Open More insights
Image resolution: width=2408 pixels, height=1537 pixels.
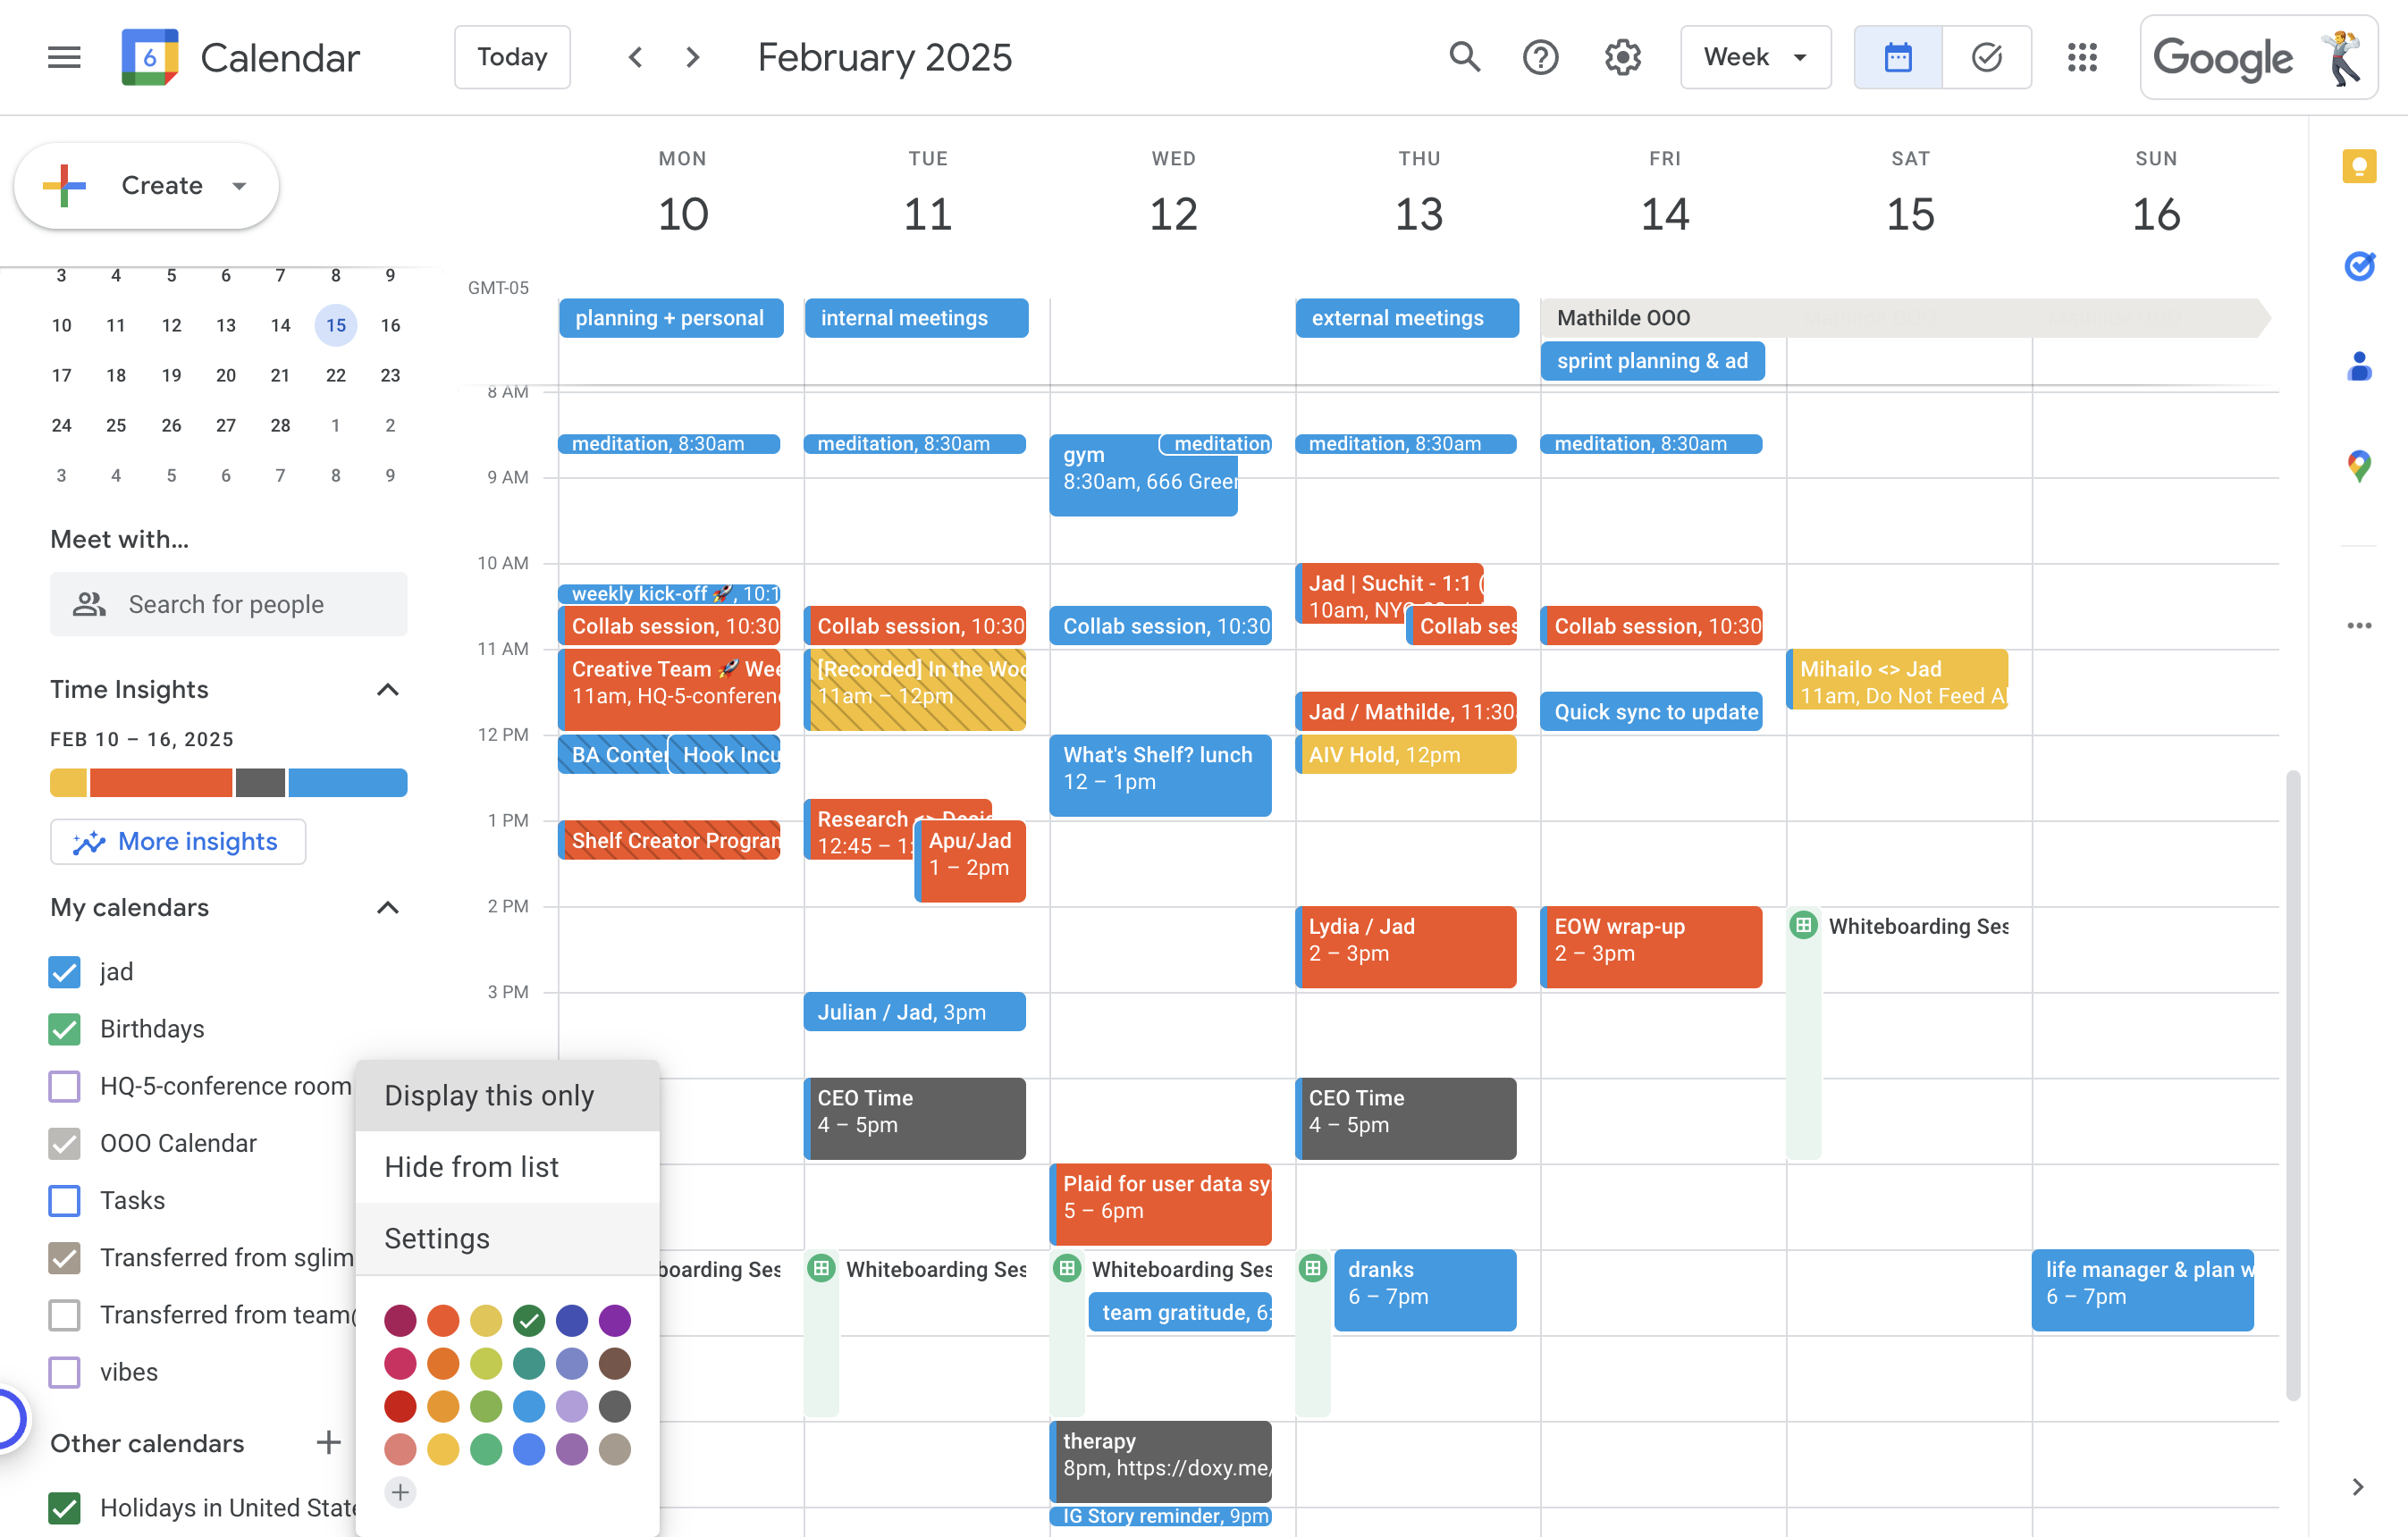(x=178, y=841)
